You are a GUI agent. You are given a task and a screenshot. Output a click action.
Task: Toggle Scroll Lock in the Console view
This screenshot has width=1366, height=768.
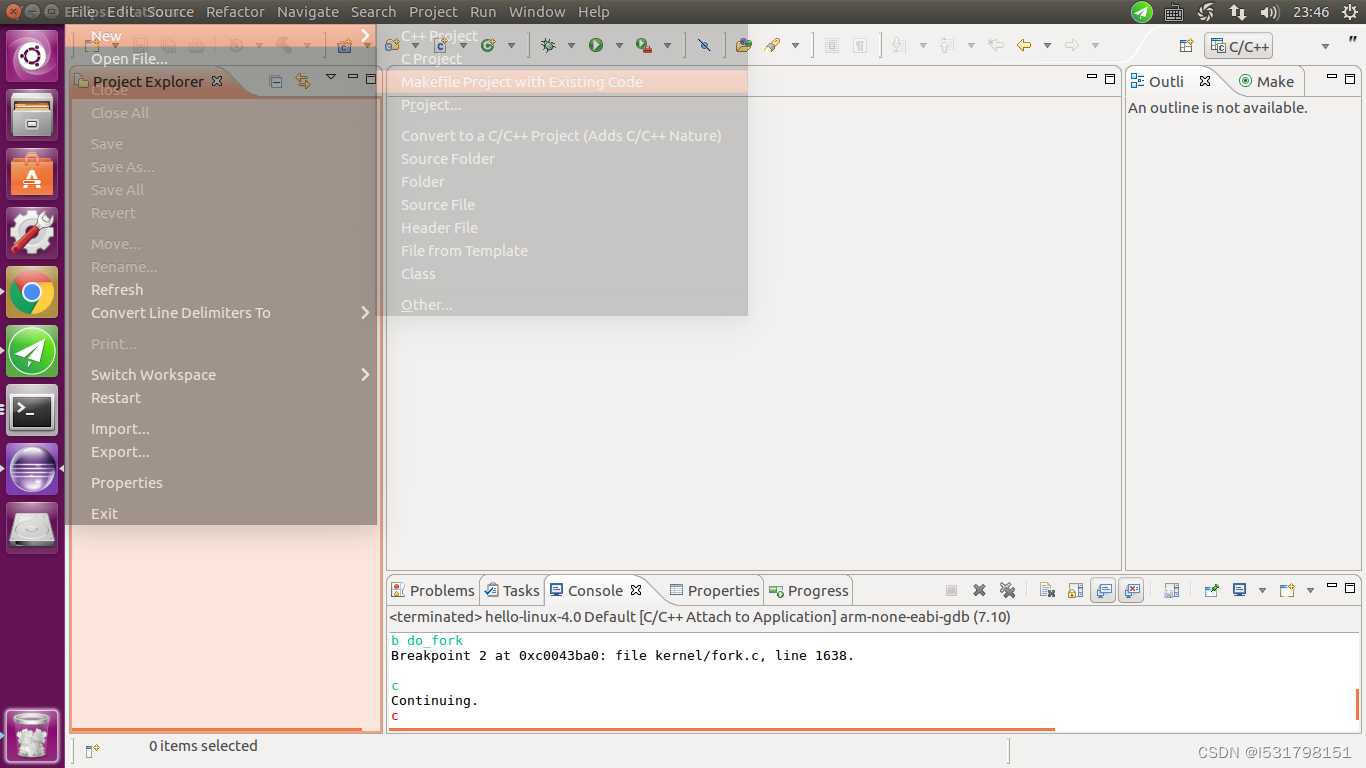click(1076, 590)
